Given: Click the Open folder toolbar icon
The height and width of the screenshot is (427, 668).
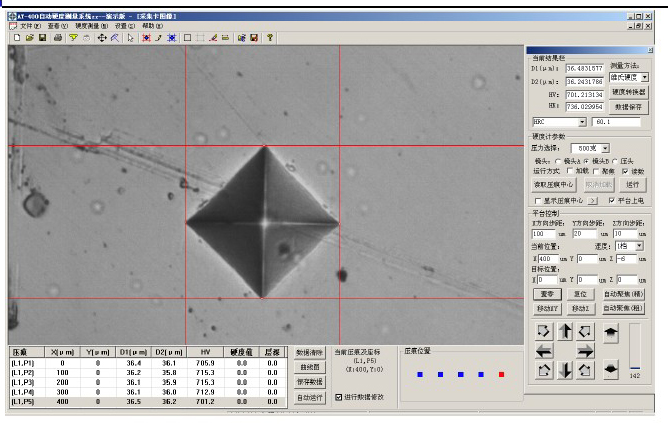Looking at the screenshot, I should pyautogui.click(x=29, y=37).
